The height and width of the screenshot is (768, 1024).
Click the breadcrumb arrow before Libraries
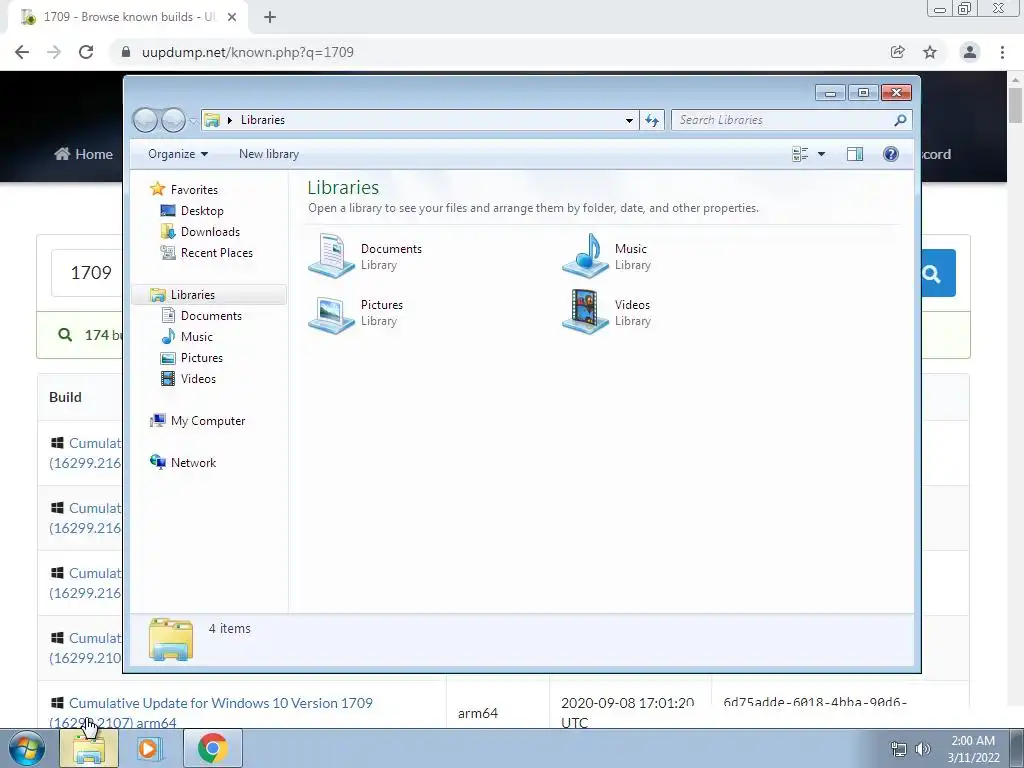[x=230, y=120]
